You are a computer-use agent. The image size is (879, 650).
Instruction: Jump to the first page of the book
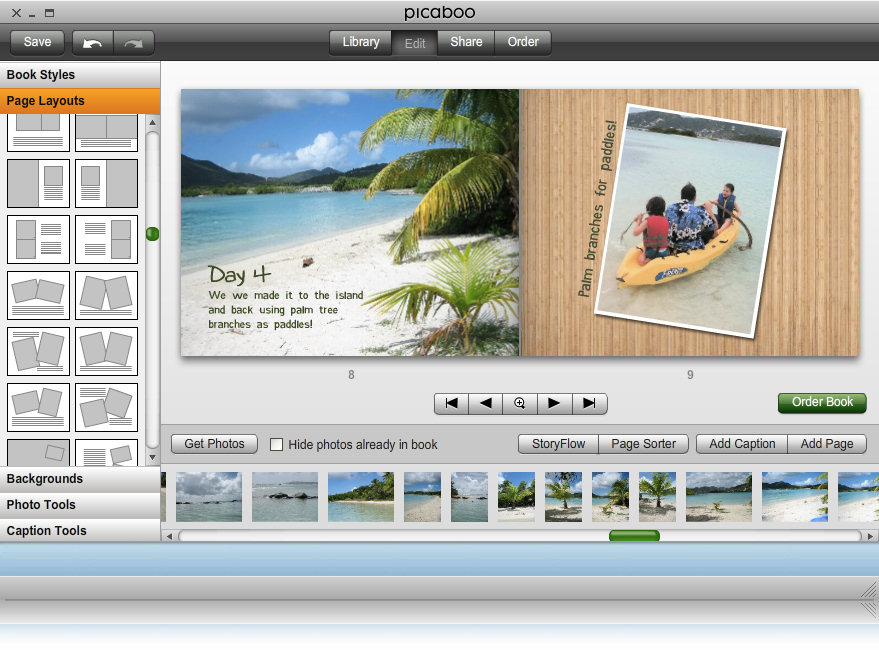coord(451,403)
